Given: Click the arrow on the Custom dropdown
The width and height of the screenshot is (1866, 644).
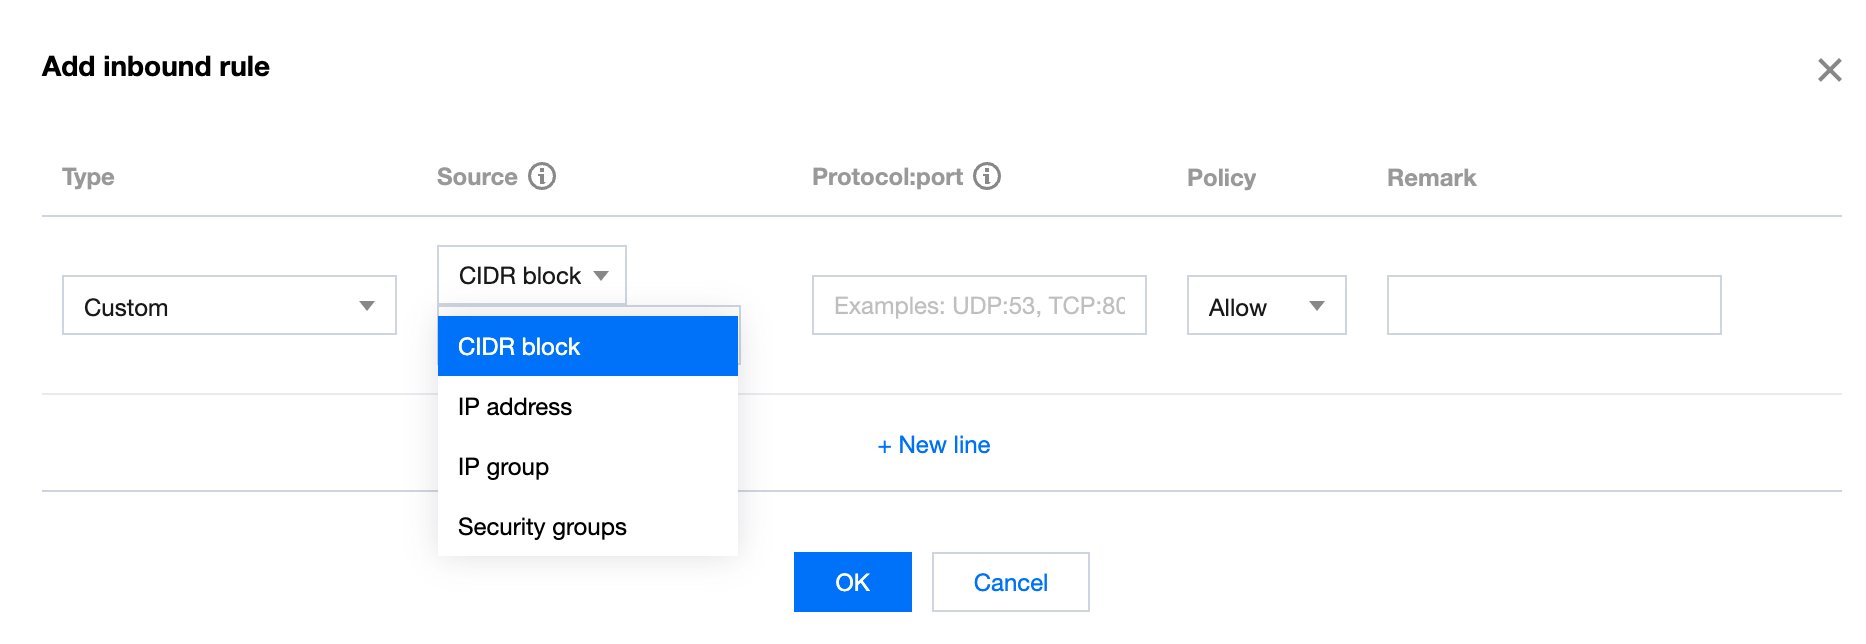Looking at the screenshot, I should pyautogui.click(x=367, y=306).
